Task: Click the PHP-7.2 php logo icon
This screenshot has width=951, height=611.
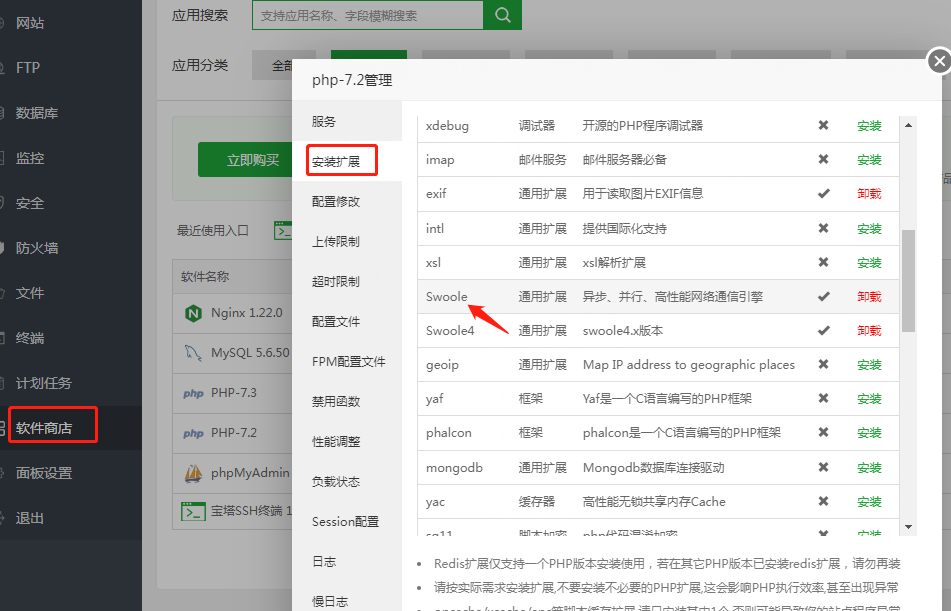Action: 193,433
